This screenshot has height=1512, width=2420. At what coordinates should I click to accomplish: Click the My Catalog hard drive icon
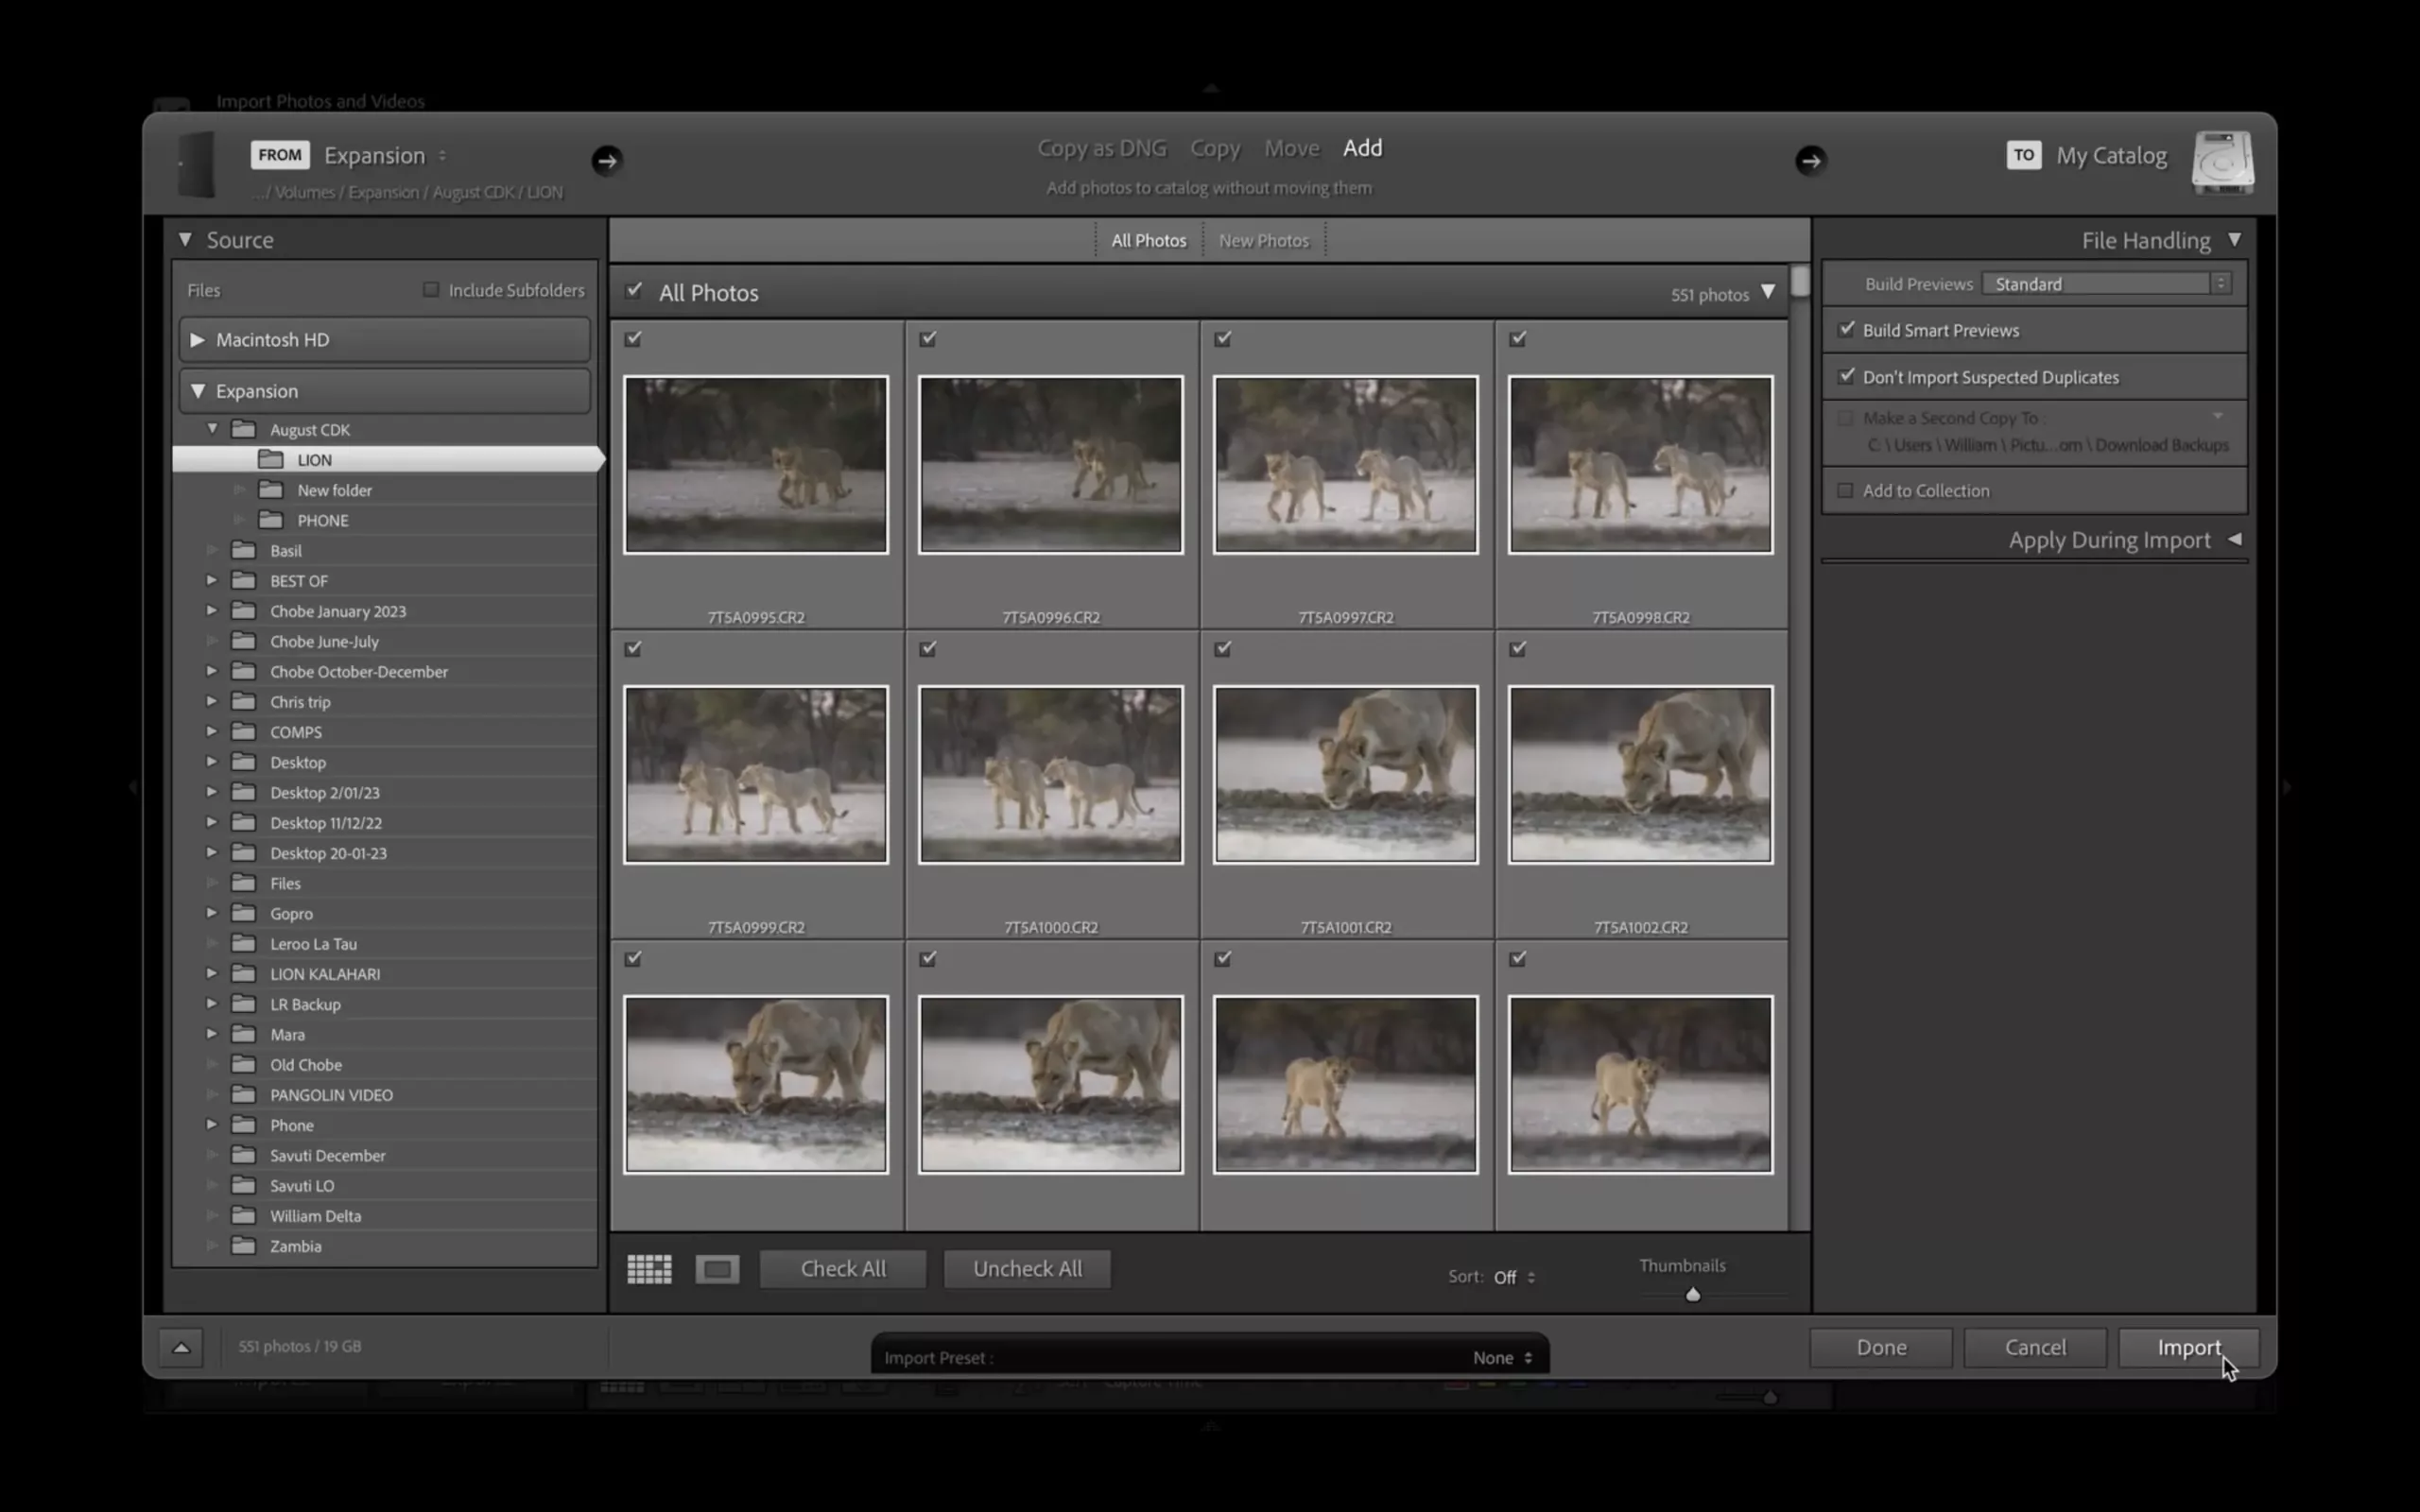coord(2222,161)
